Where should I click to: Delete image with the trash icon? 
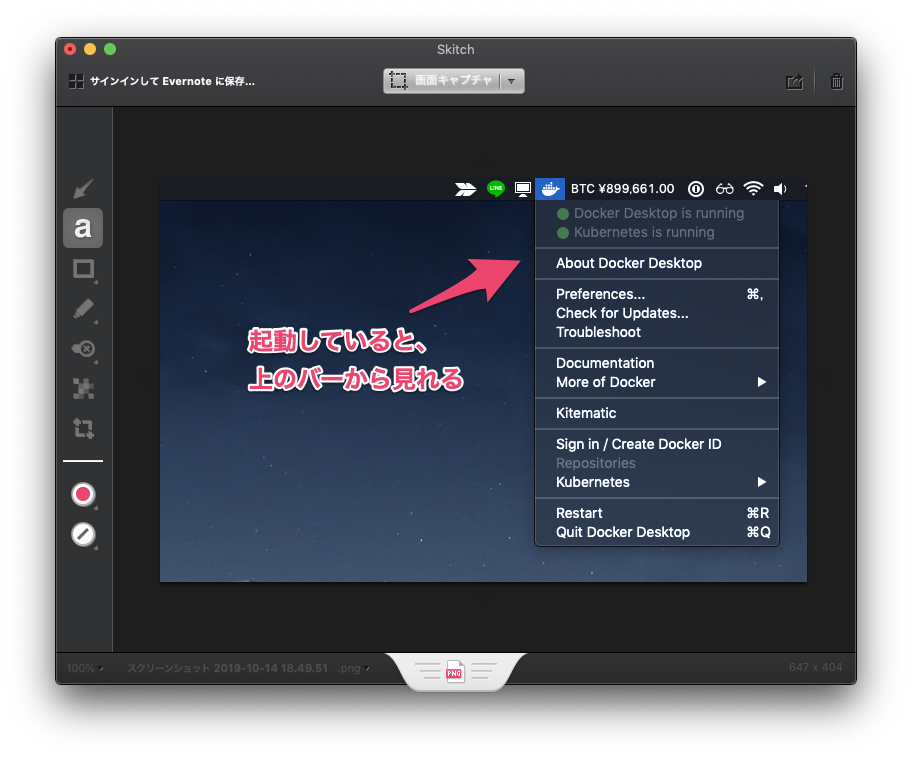pyautogui.click(x=836, y=81)
